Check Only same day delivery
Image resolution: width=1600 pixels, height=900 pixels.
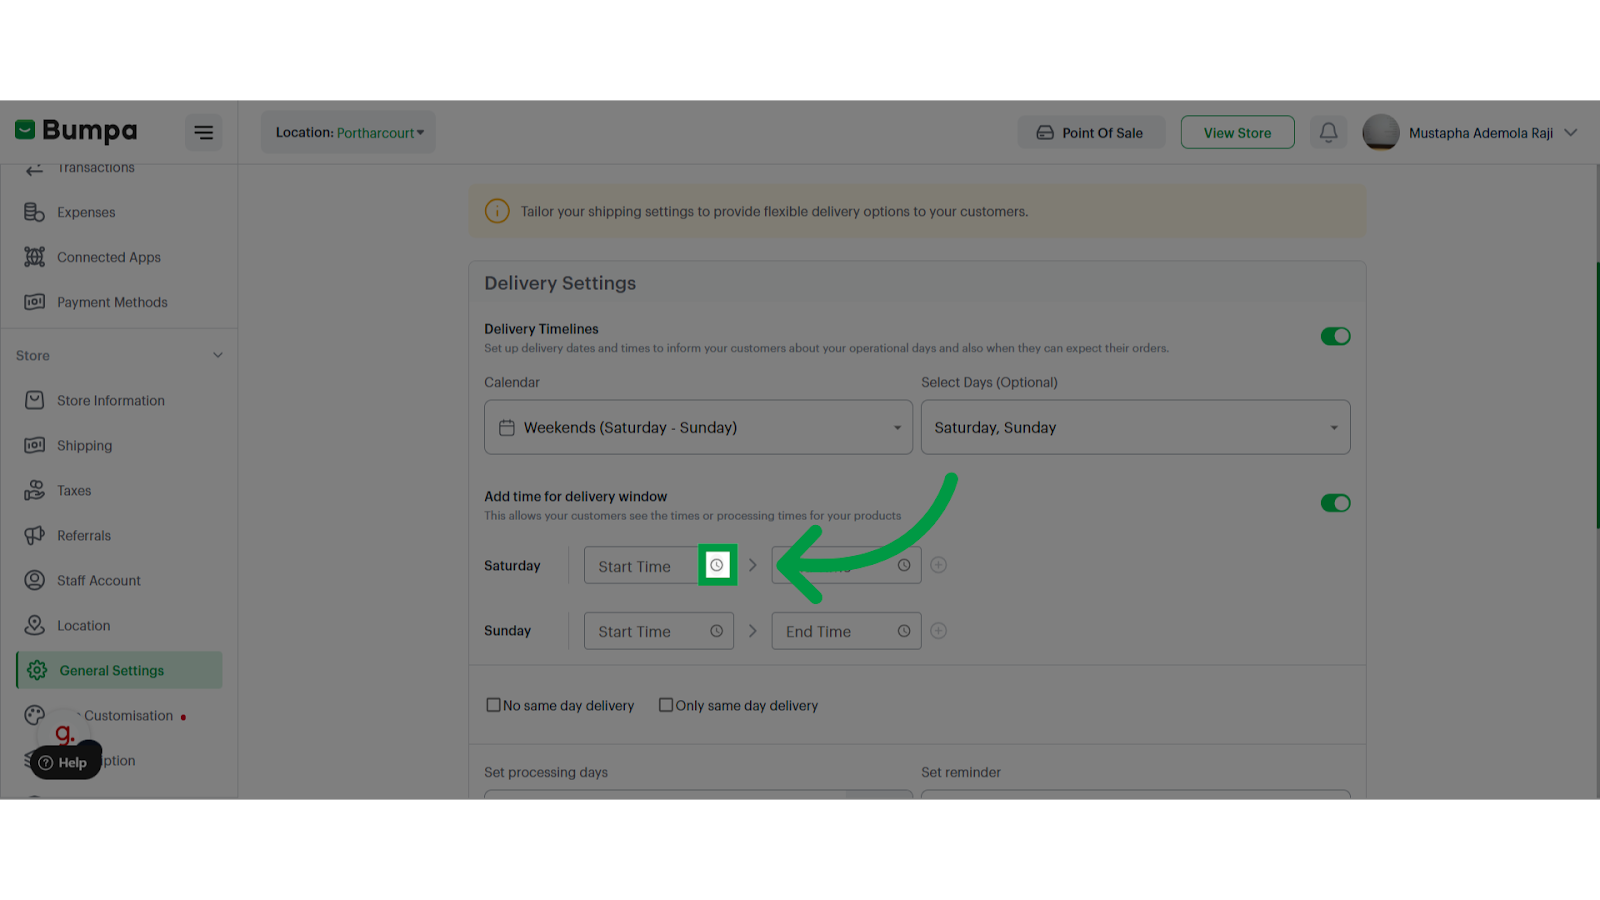tap(666, 705)
